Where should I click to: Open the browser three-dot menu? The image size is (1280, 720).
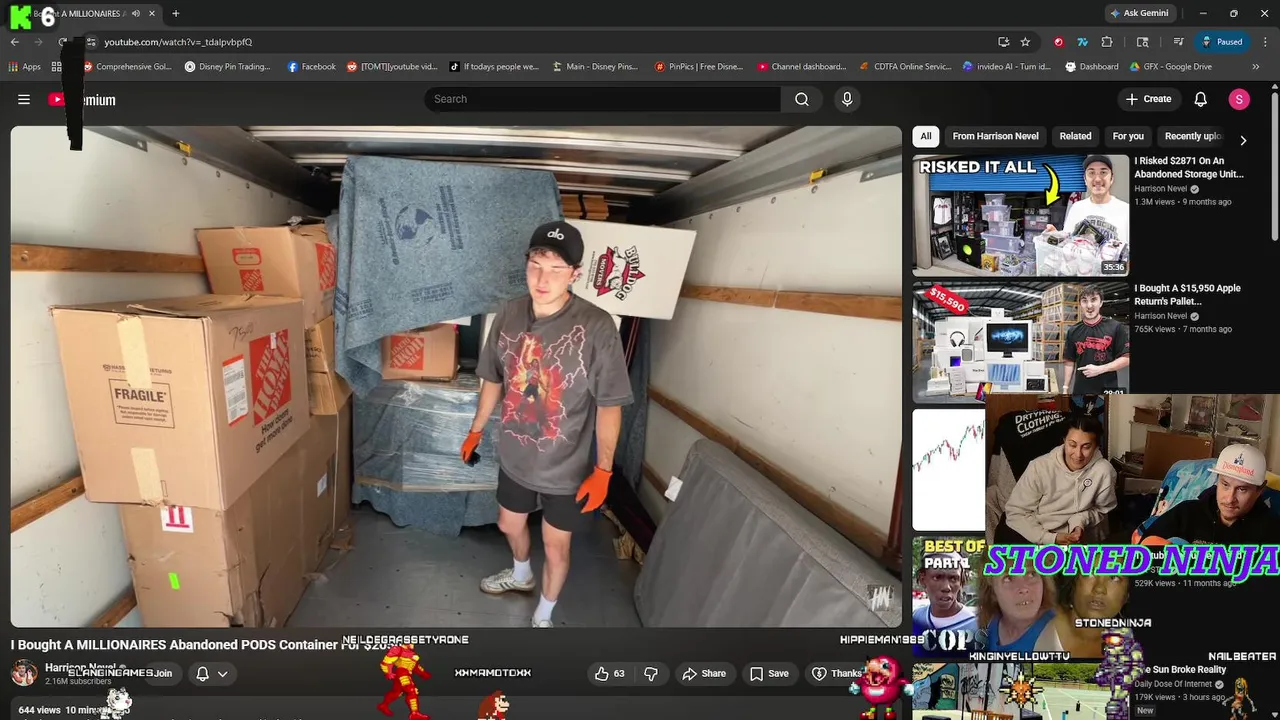click(x=1266, y=42)
